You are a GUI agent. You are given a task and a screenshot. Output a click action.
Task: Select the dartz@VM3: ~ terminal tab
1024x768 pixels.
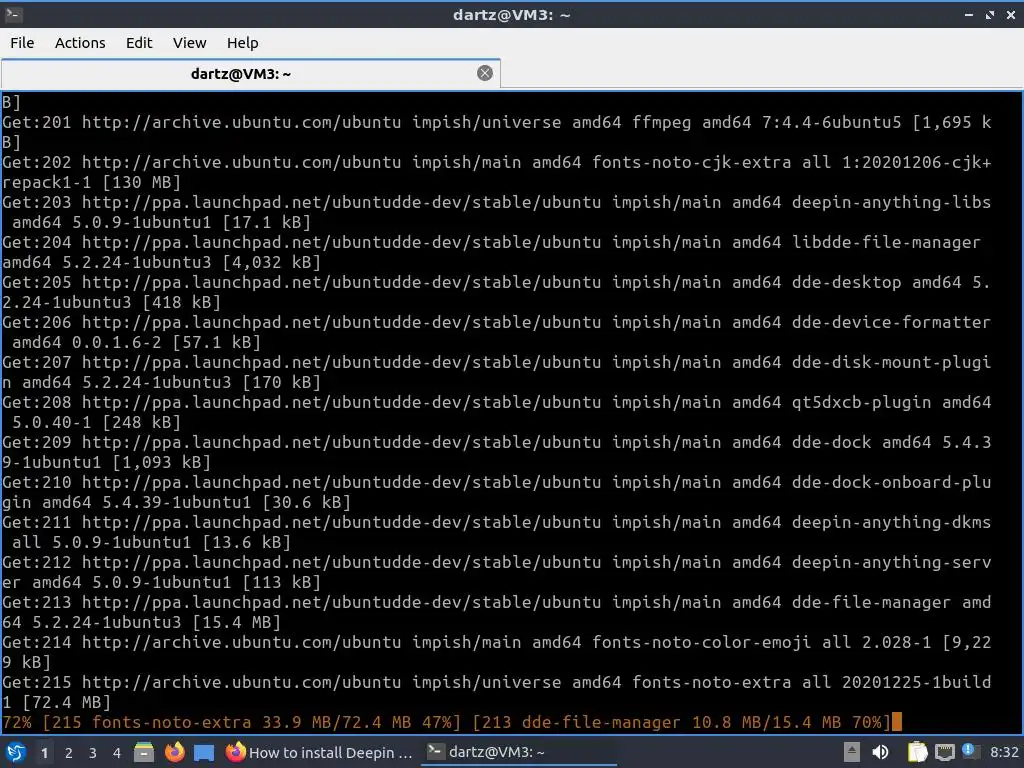(x=251, y=73)
